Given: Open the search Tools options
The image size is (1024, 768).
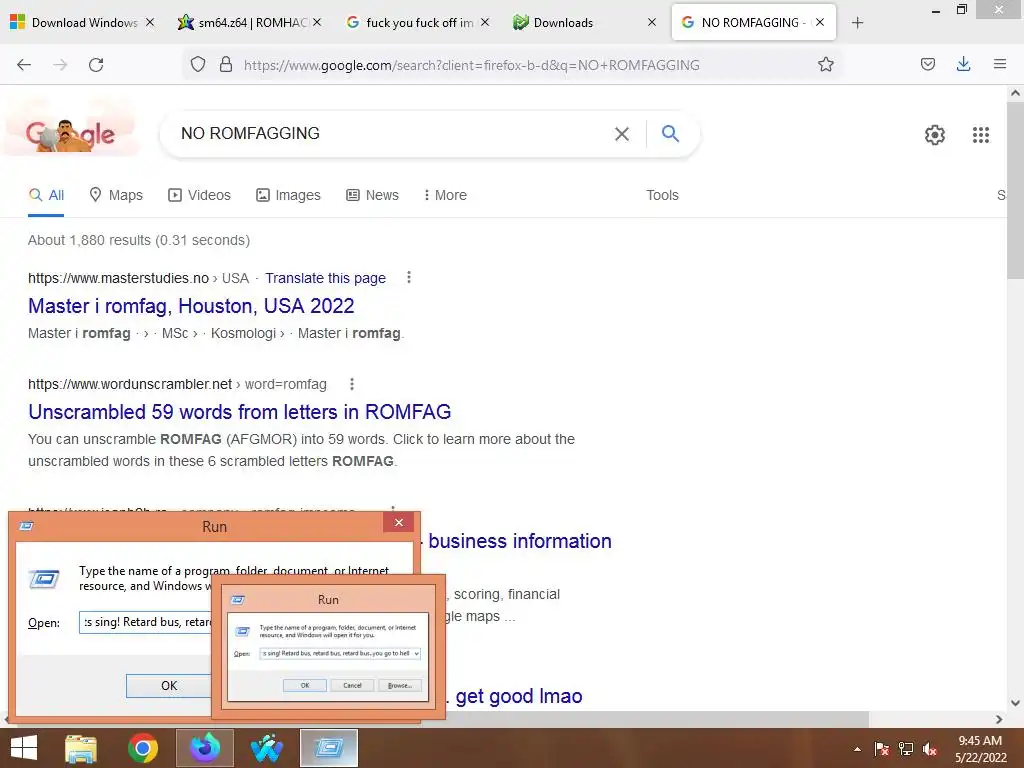Looking at the screenshot, I should click(x=662, y=195).
